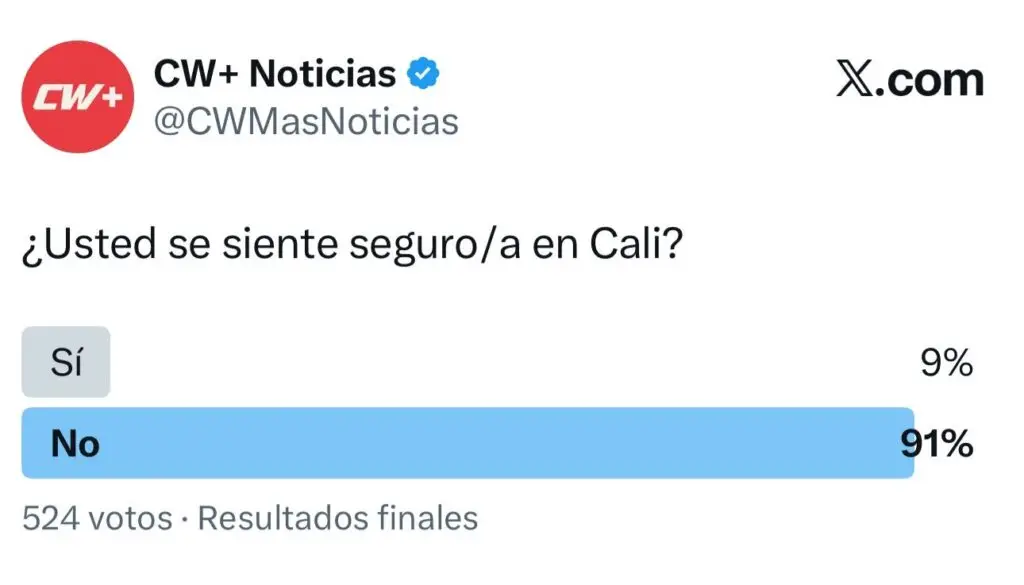
Task: Open the @CWMasNoticias handle
Action: (305, 120)
